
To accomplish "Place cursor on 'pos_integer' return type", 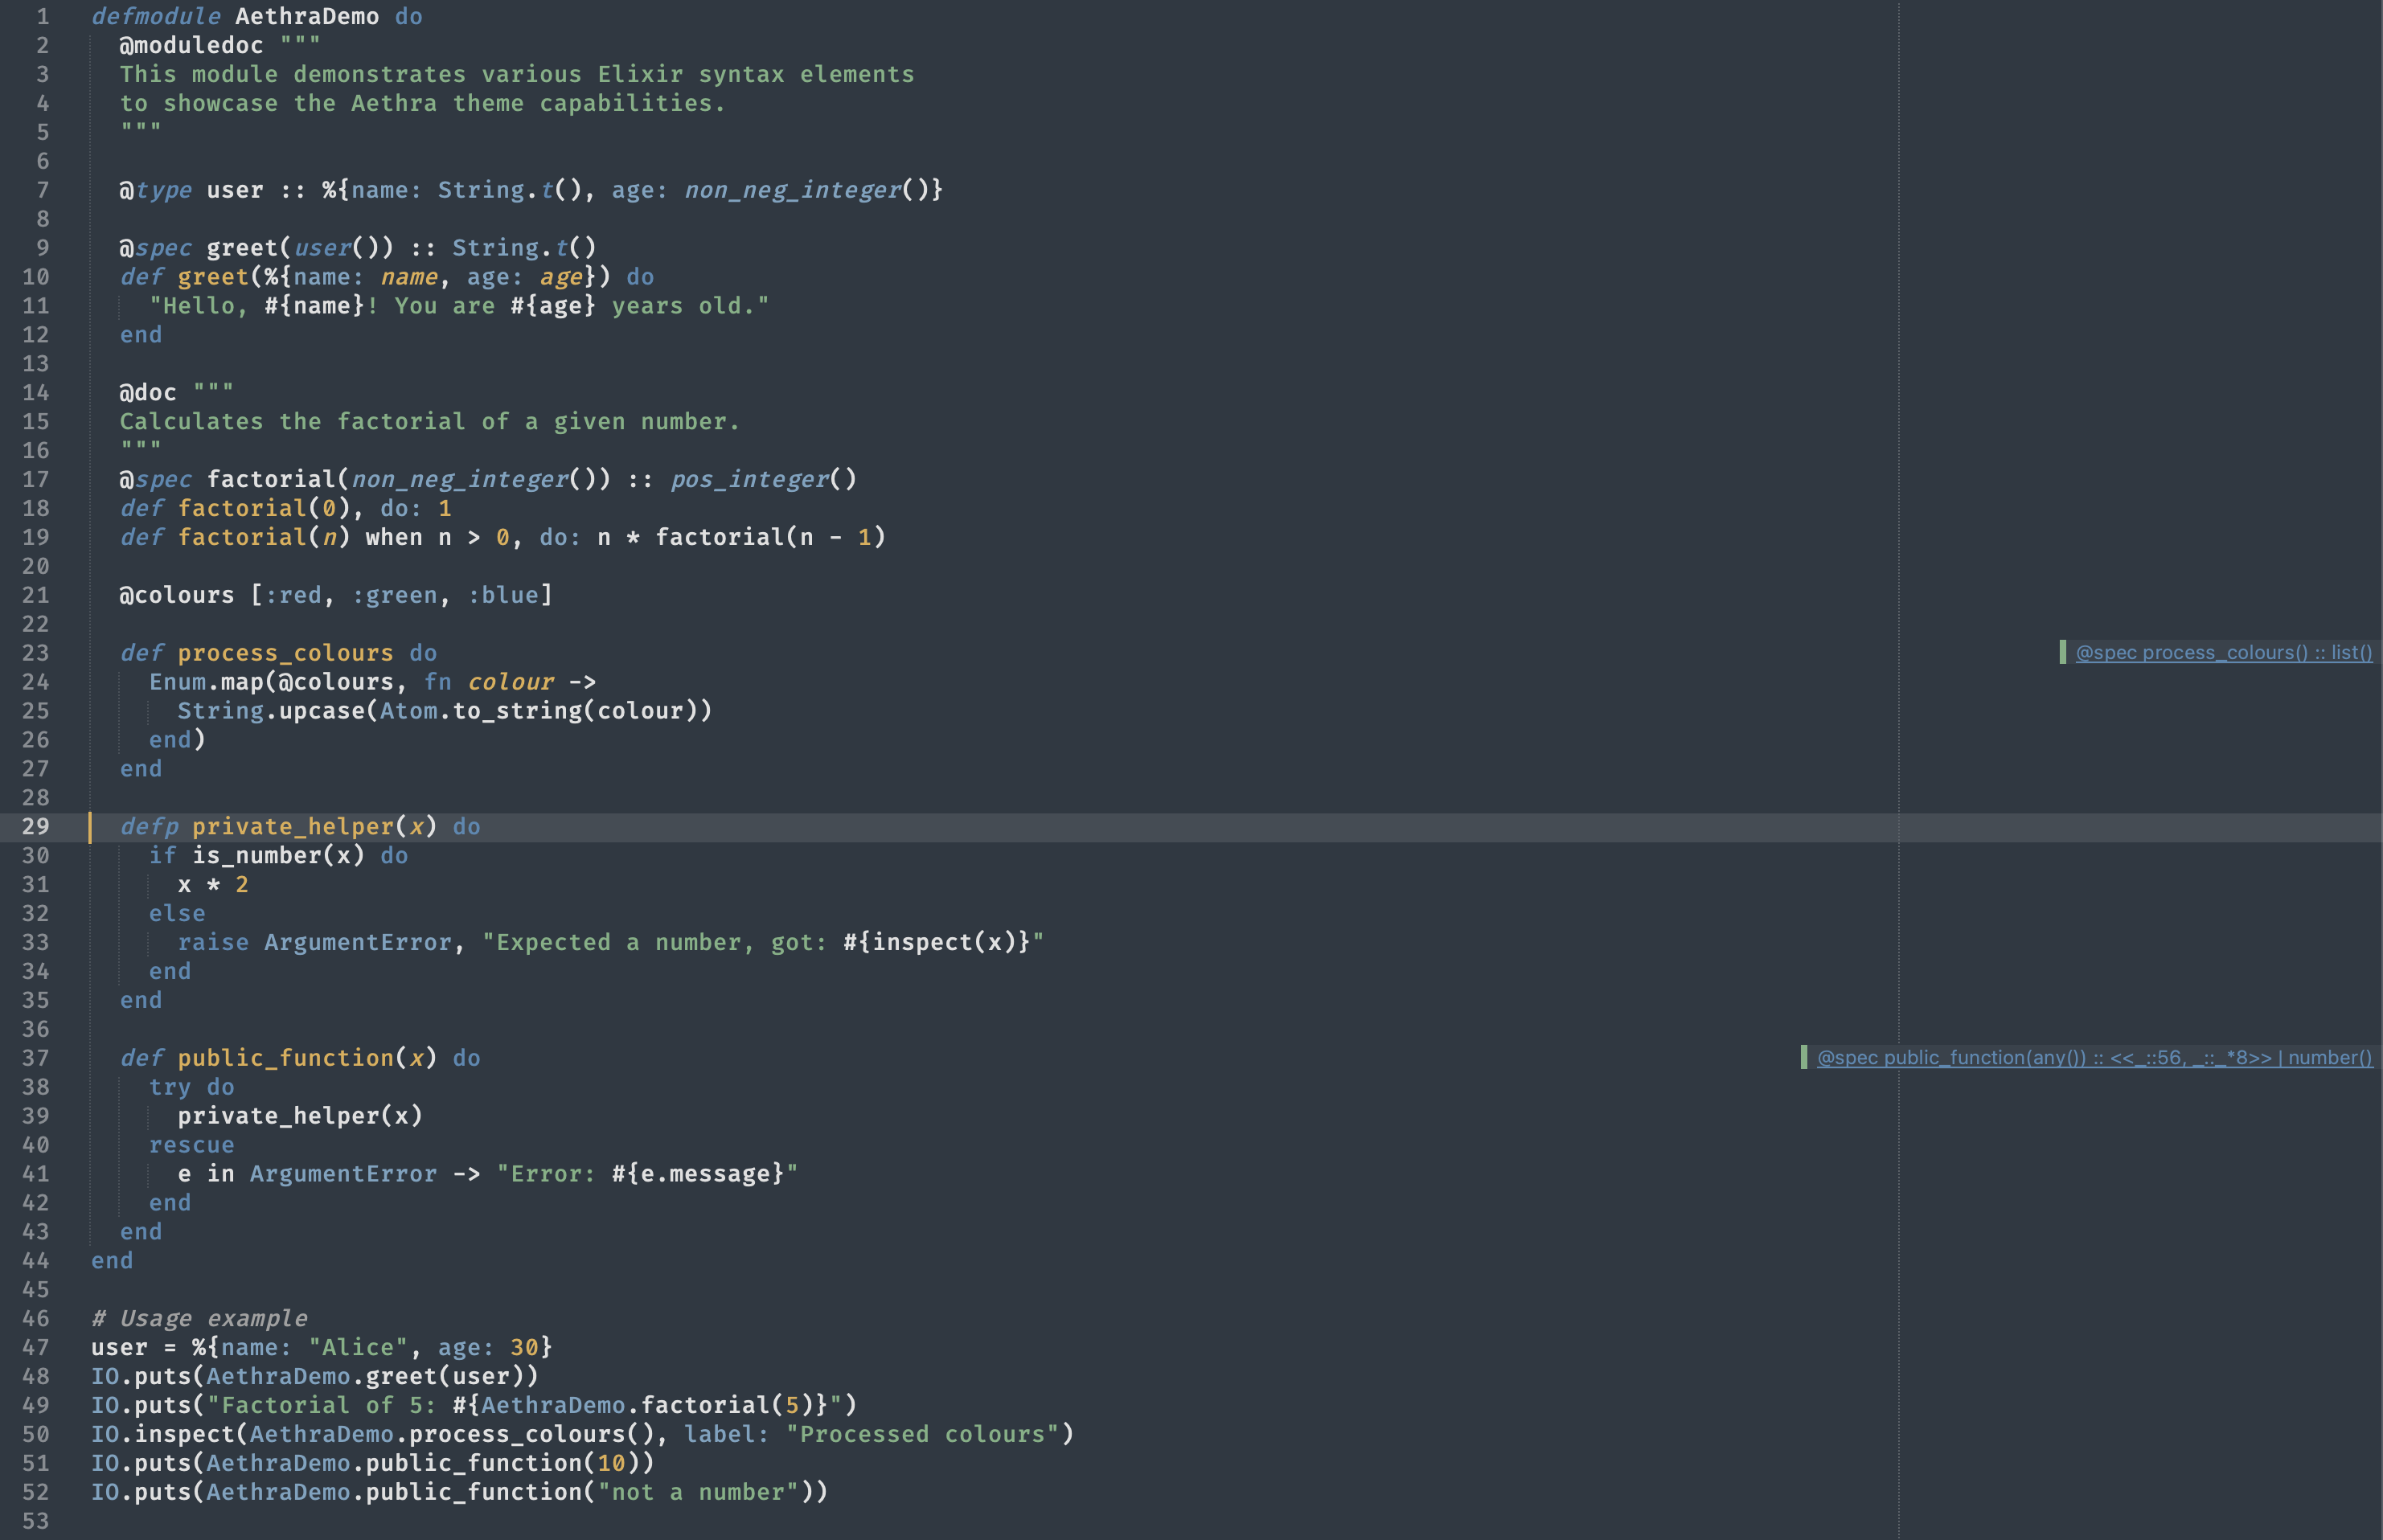I will (749, 479).
